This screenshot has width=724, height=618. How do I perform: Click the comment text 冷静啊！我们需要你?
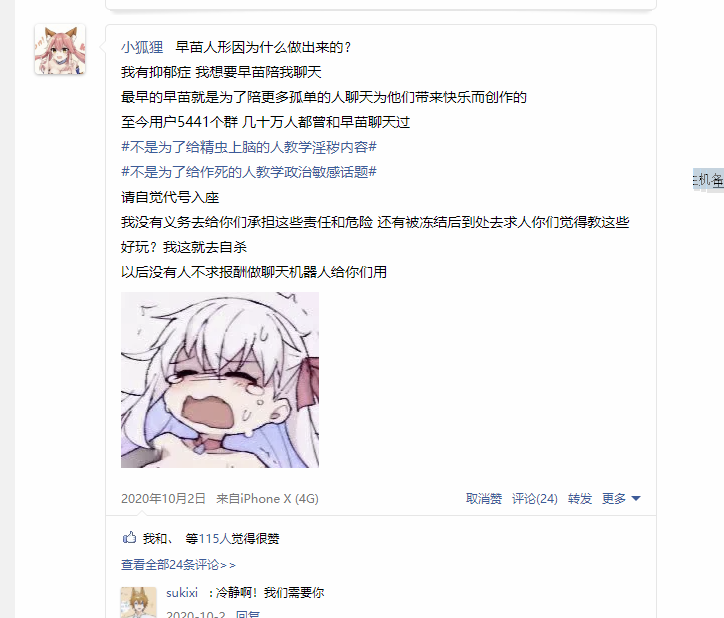point(270,593)
